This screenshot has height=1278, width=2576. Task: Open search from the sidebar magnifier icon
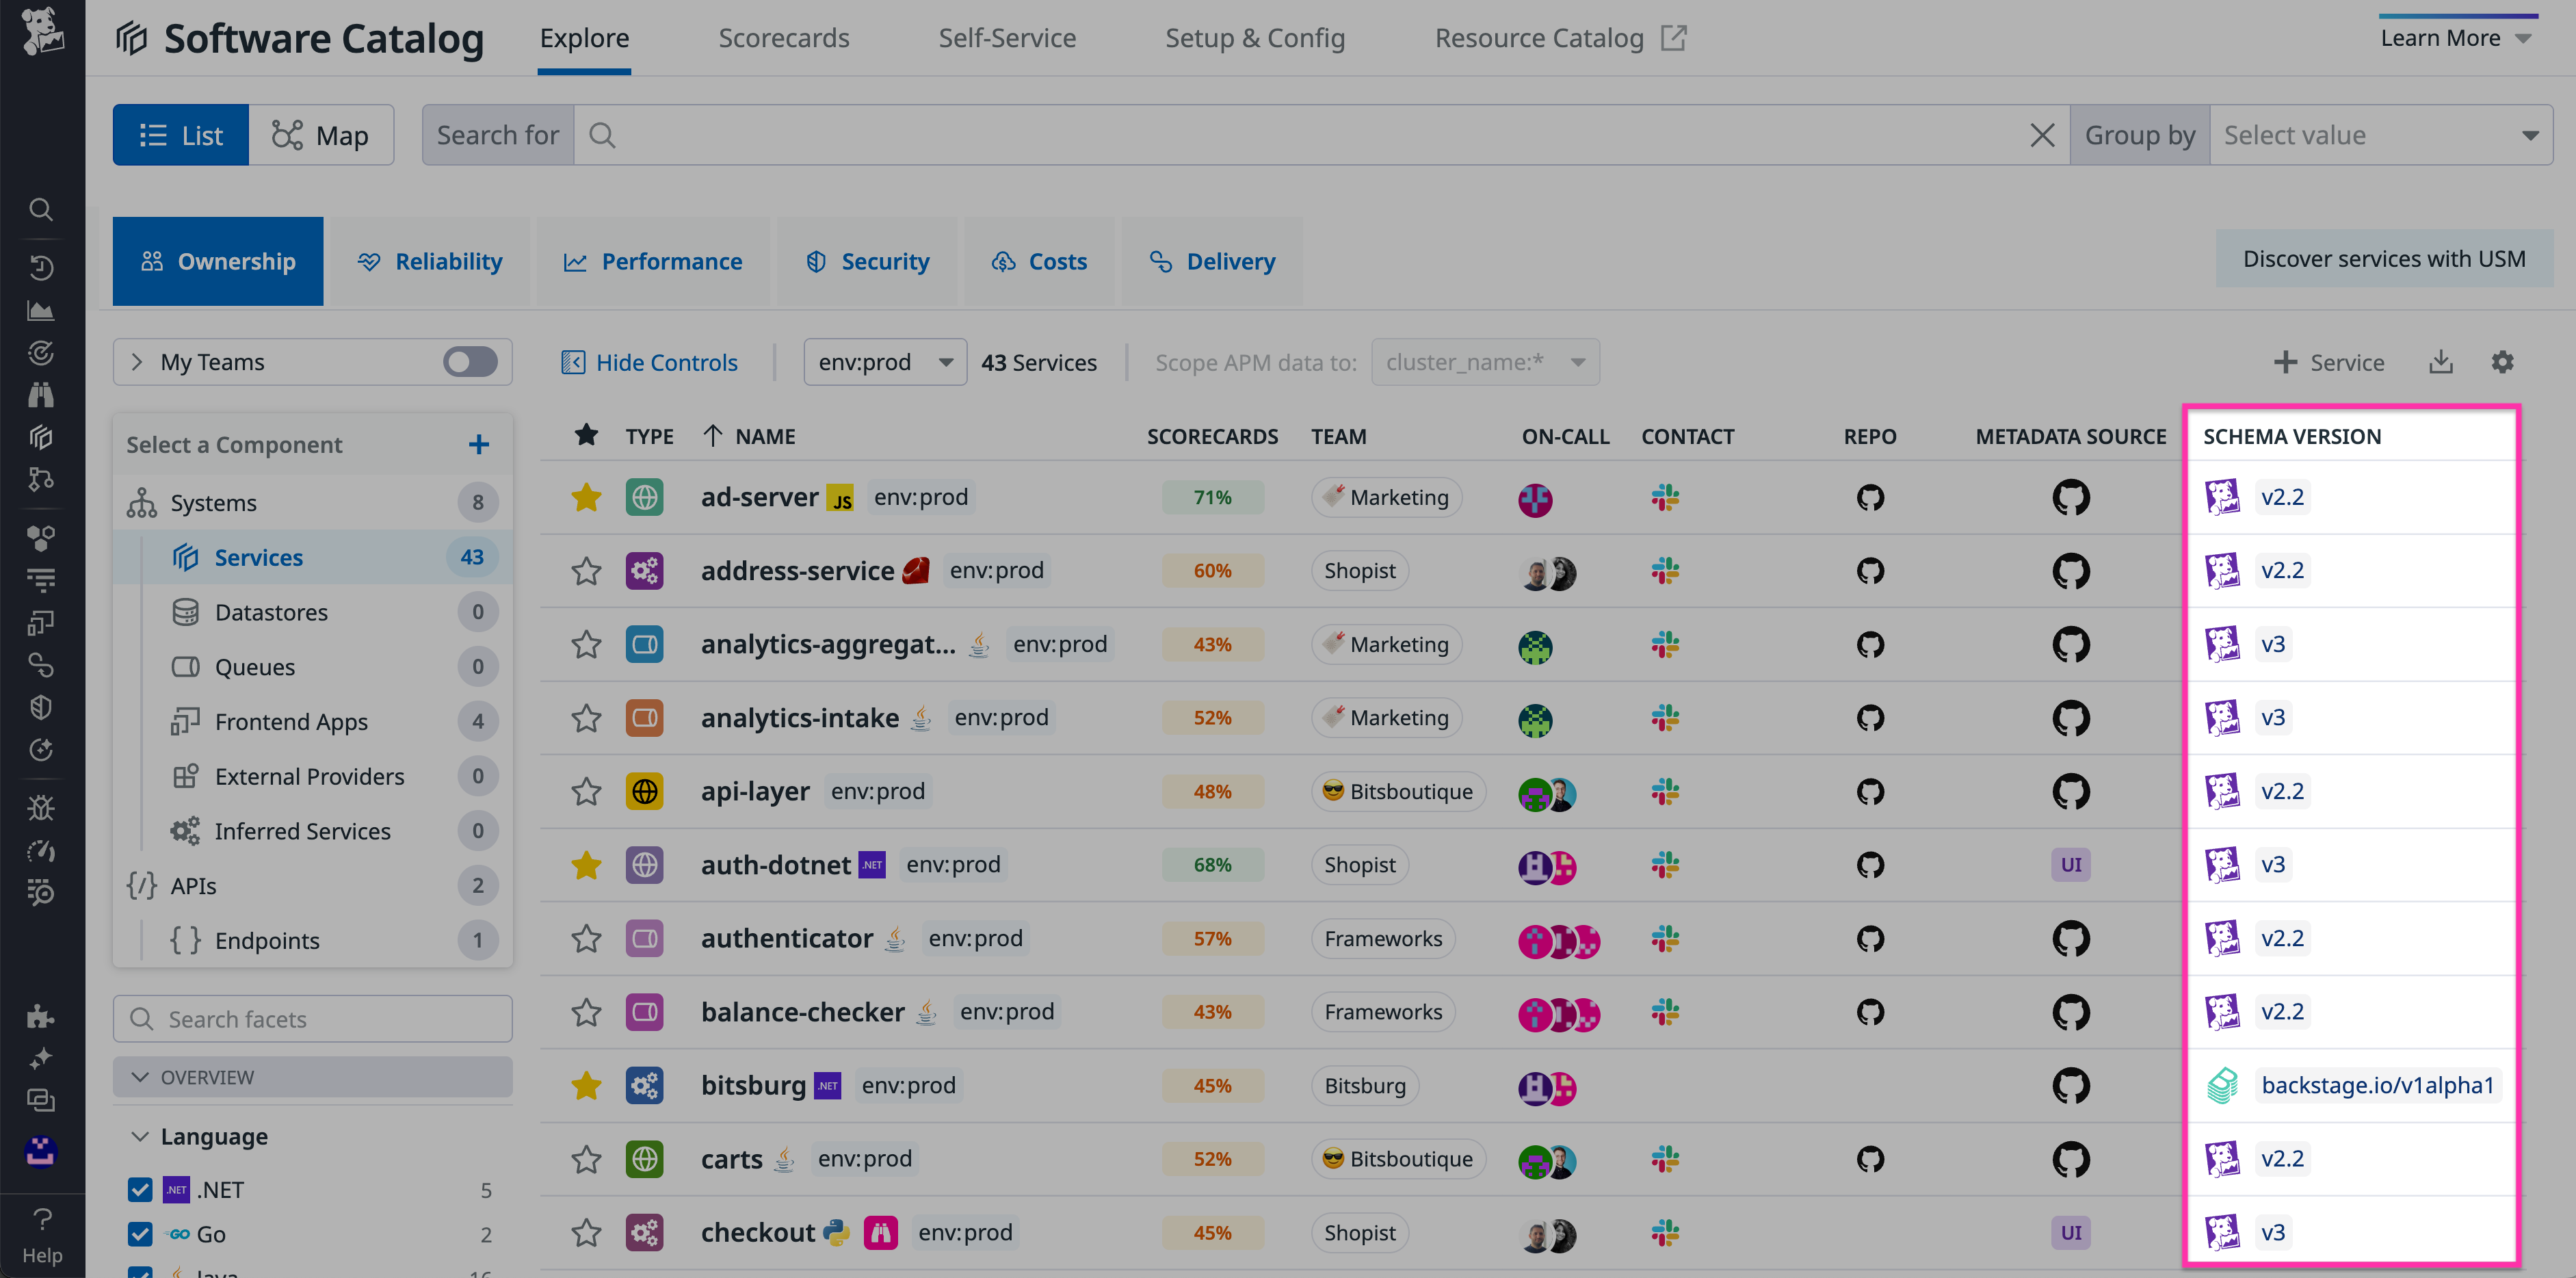pos(40,209)
